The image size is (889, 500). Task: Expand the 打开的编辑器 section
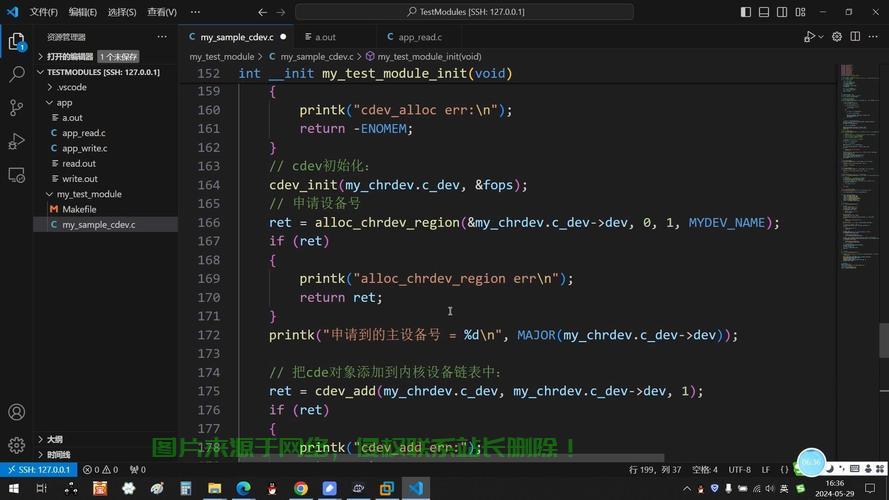[x=69, y=57]
